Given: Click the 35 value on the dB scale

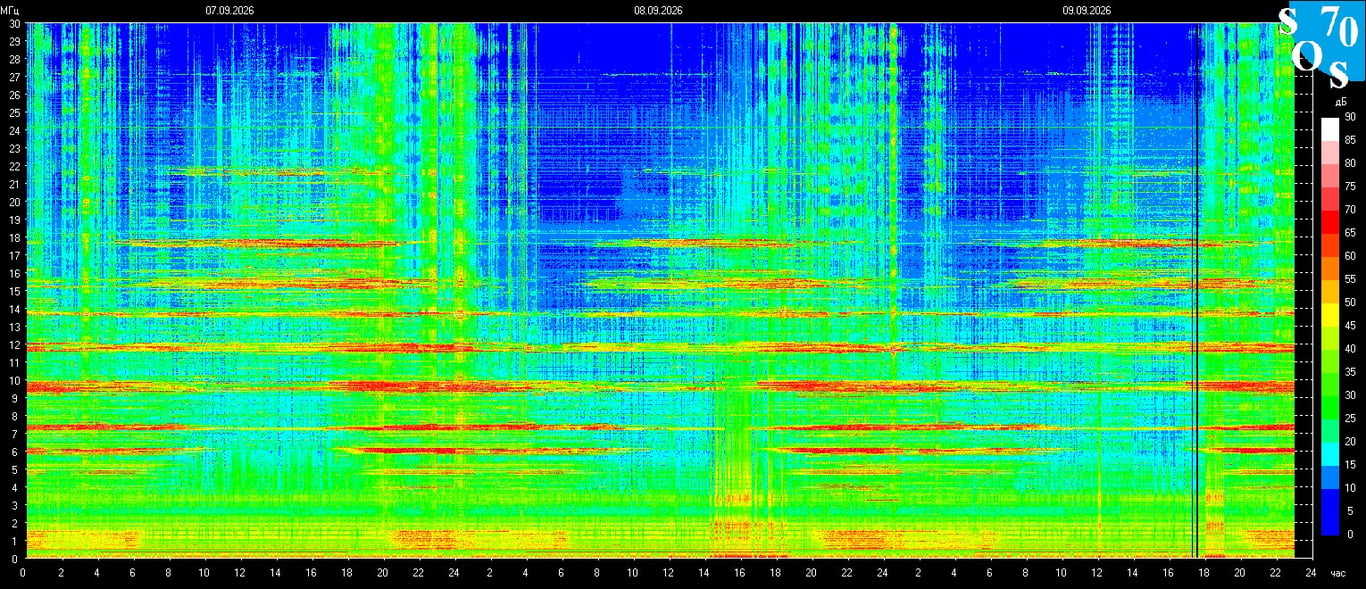Looking at the screenshot, I should (x=1350, y=372).
